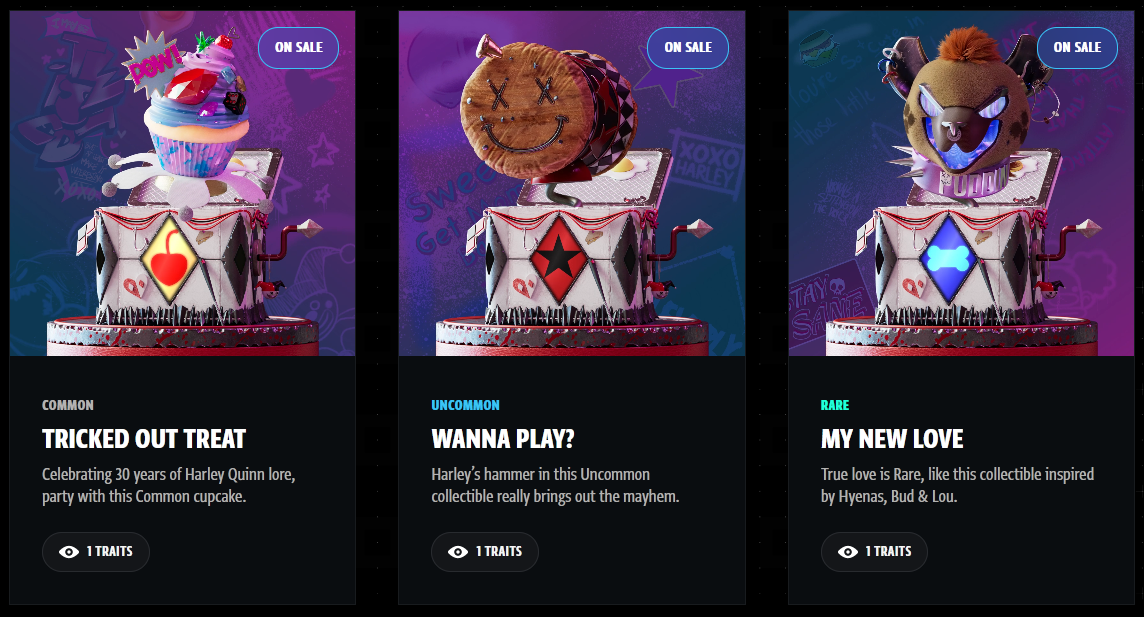1144x617 pixels.
Task: Click the On Sale badge on hyena card
Action: point(1077,47)
